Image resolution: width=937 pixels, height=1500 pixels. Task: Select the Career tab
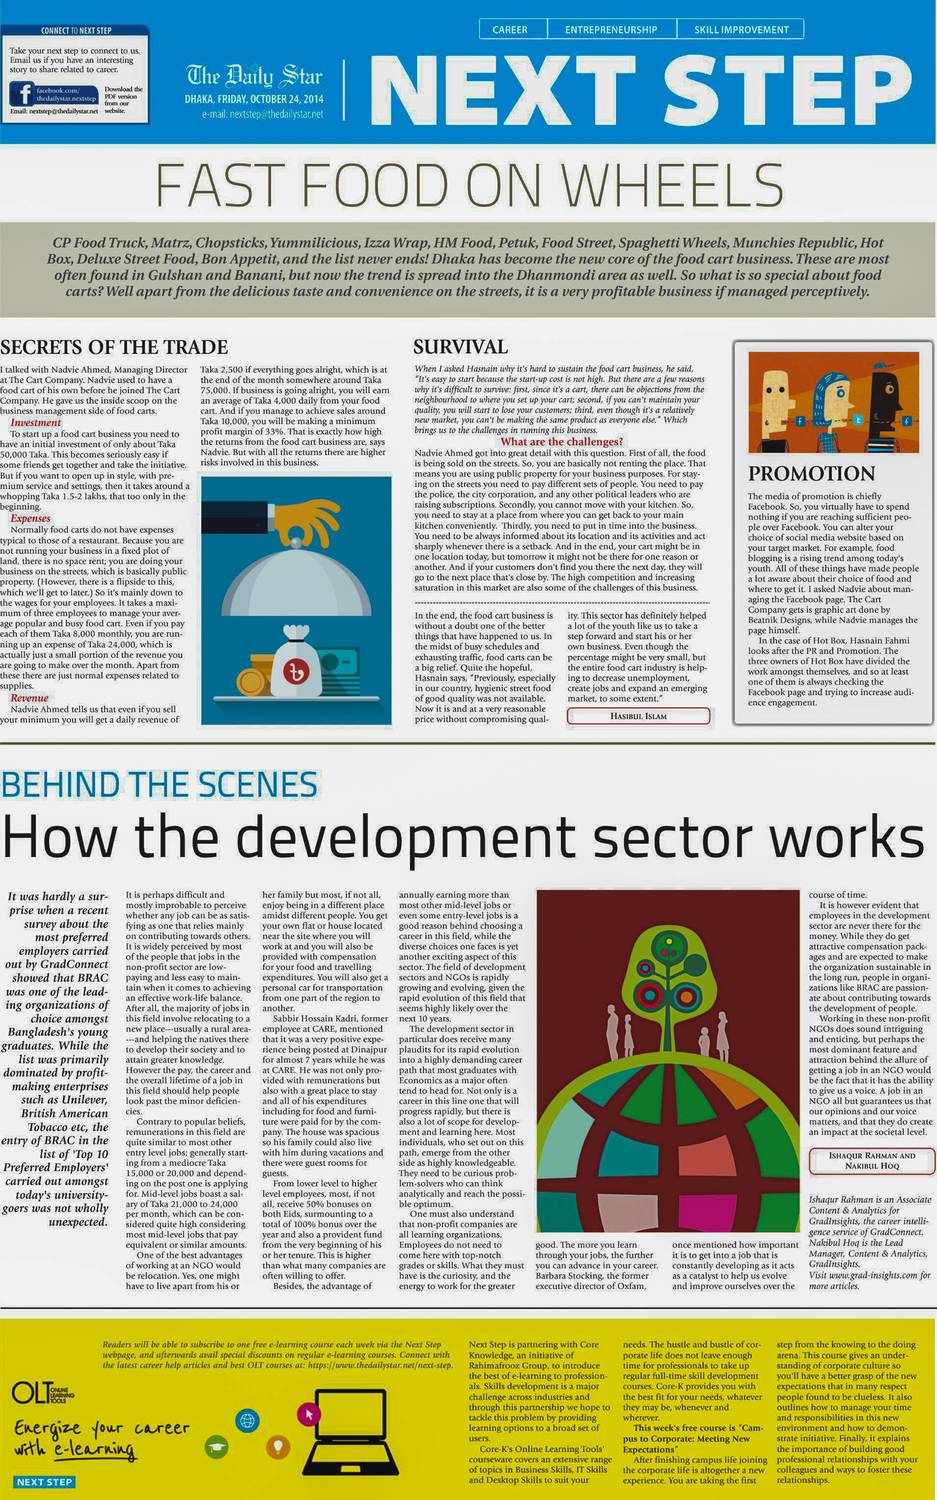tap(510, 30)
